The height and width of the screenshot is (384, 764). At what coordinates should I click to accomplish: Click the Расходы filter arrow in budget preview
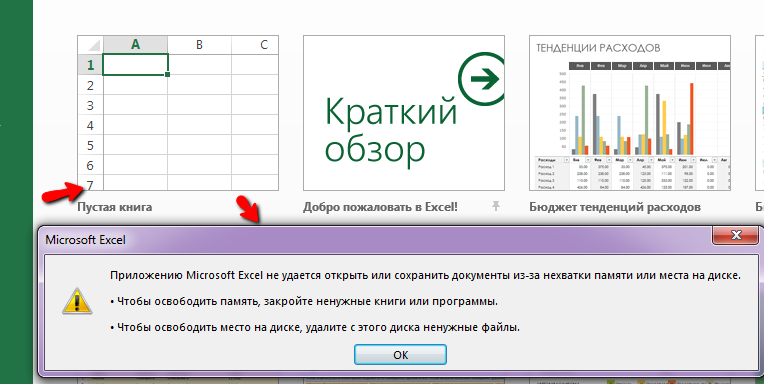566,160
